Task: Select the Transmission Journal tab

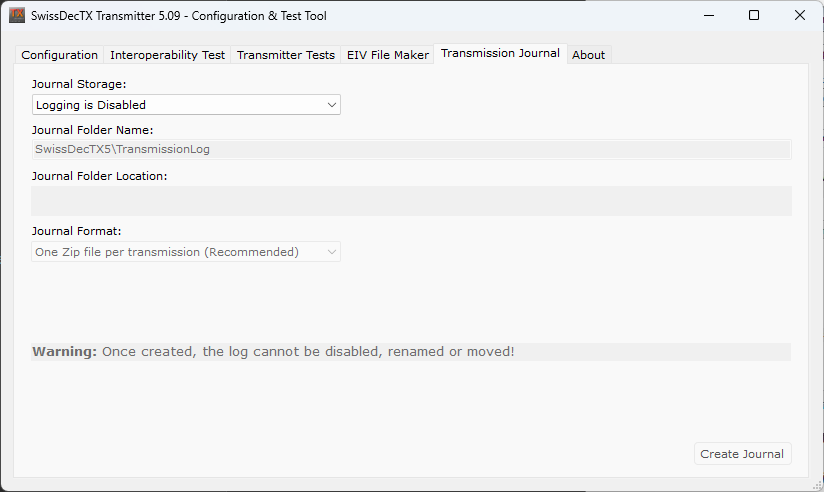Action: pos(500,54)
